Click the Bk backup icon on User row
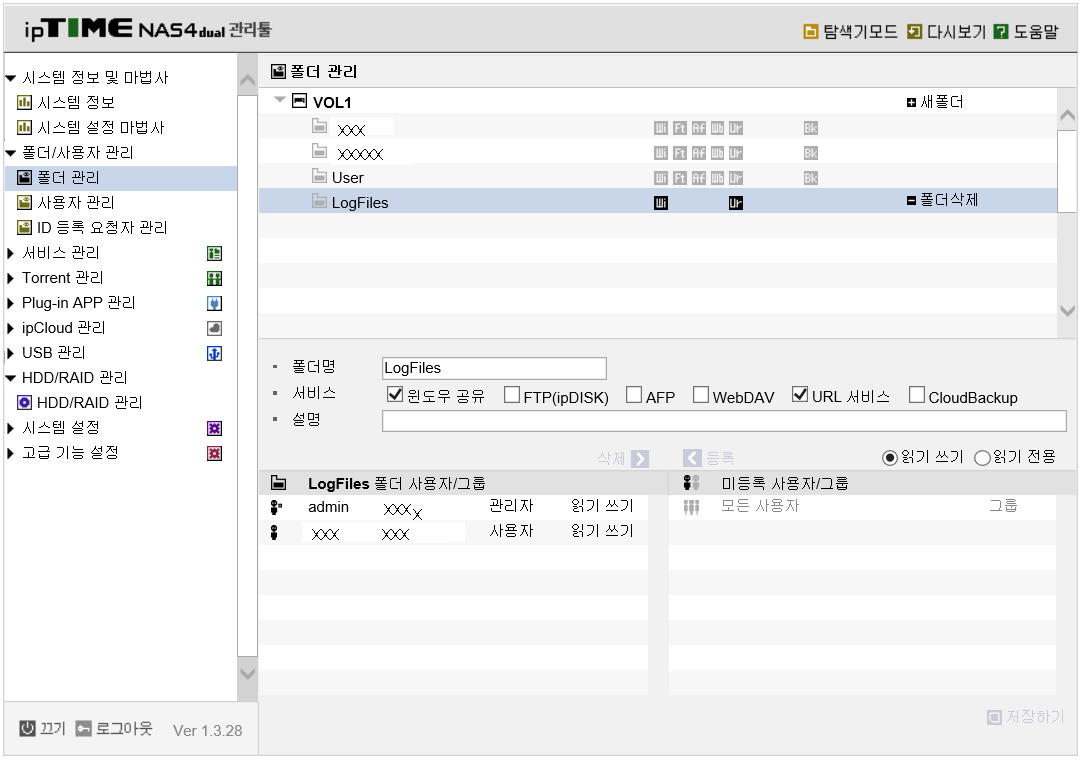Screen dimensions: 1082x760 coord(811,178)
